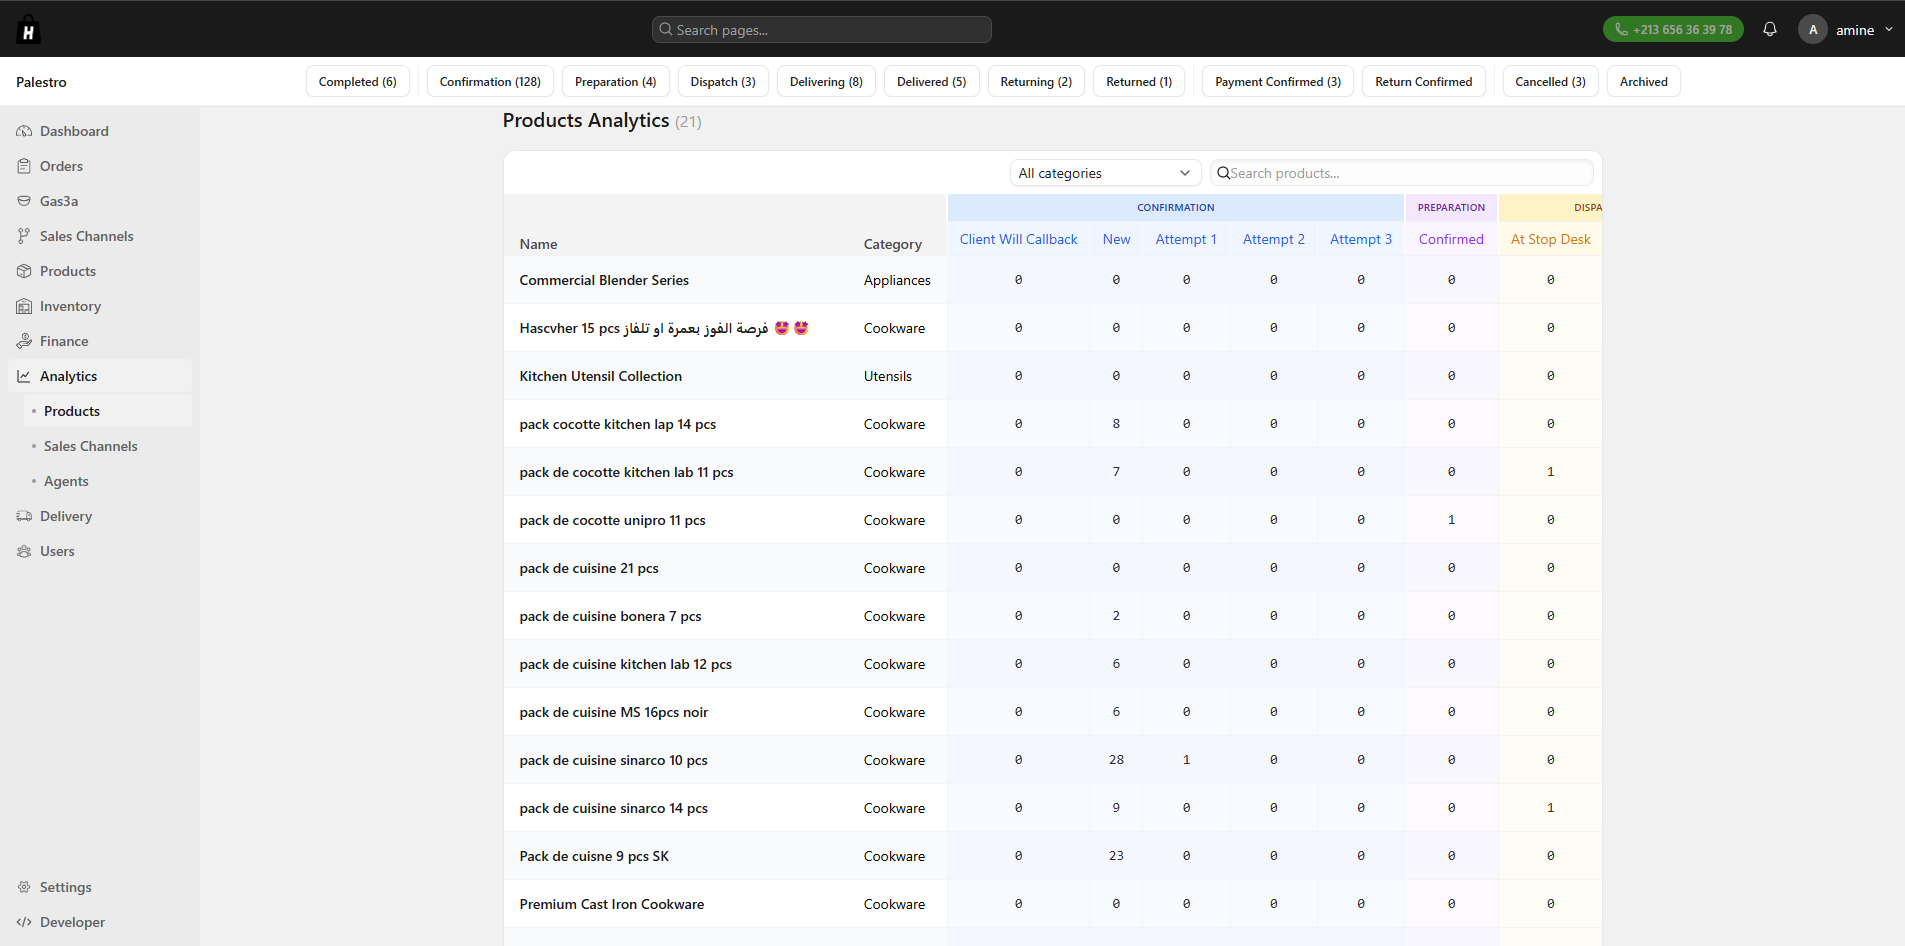Click 'Kitchen Utensil Collection' product name
1905x946 pixels.
[601, 376]
